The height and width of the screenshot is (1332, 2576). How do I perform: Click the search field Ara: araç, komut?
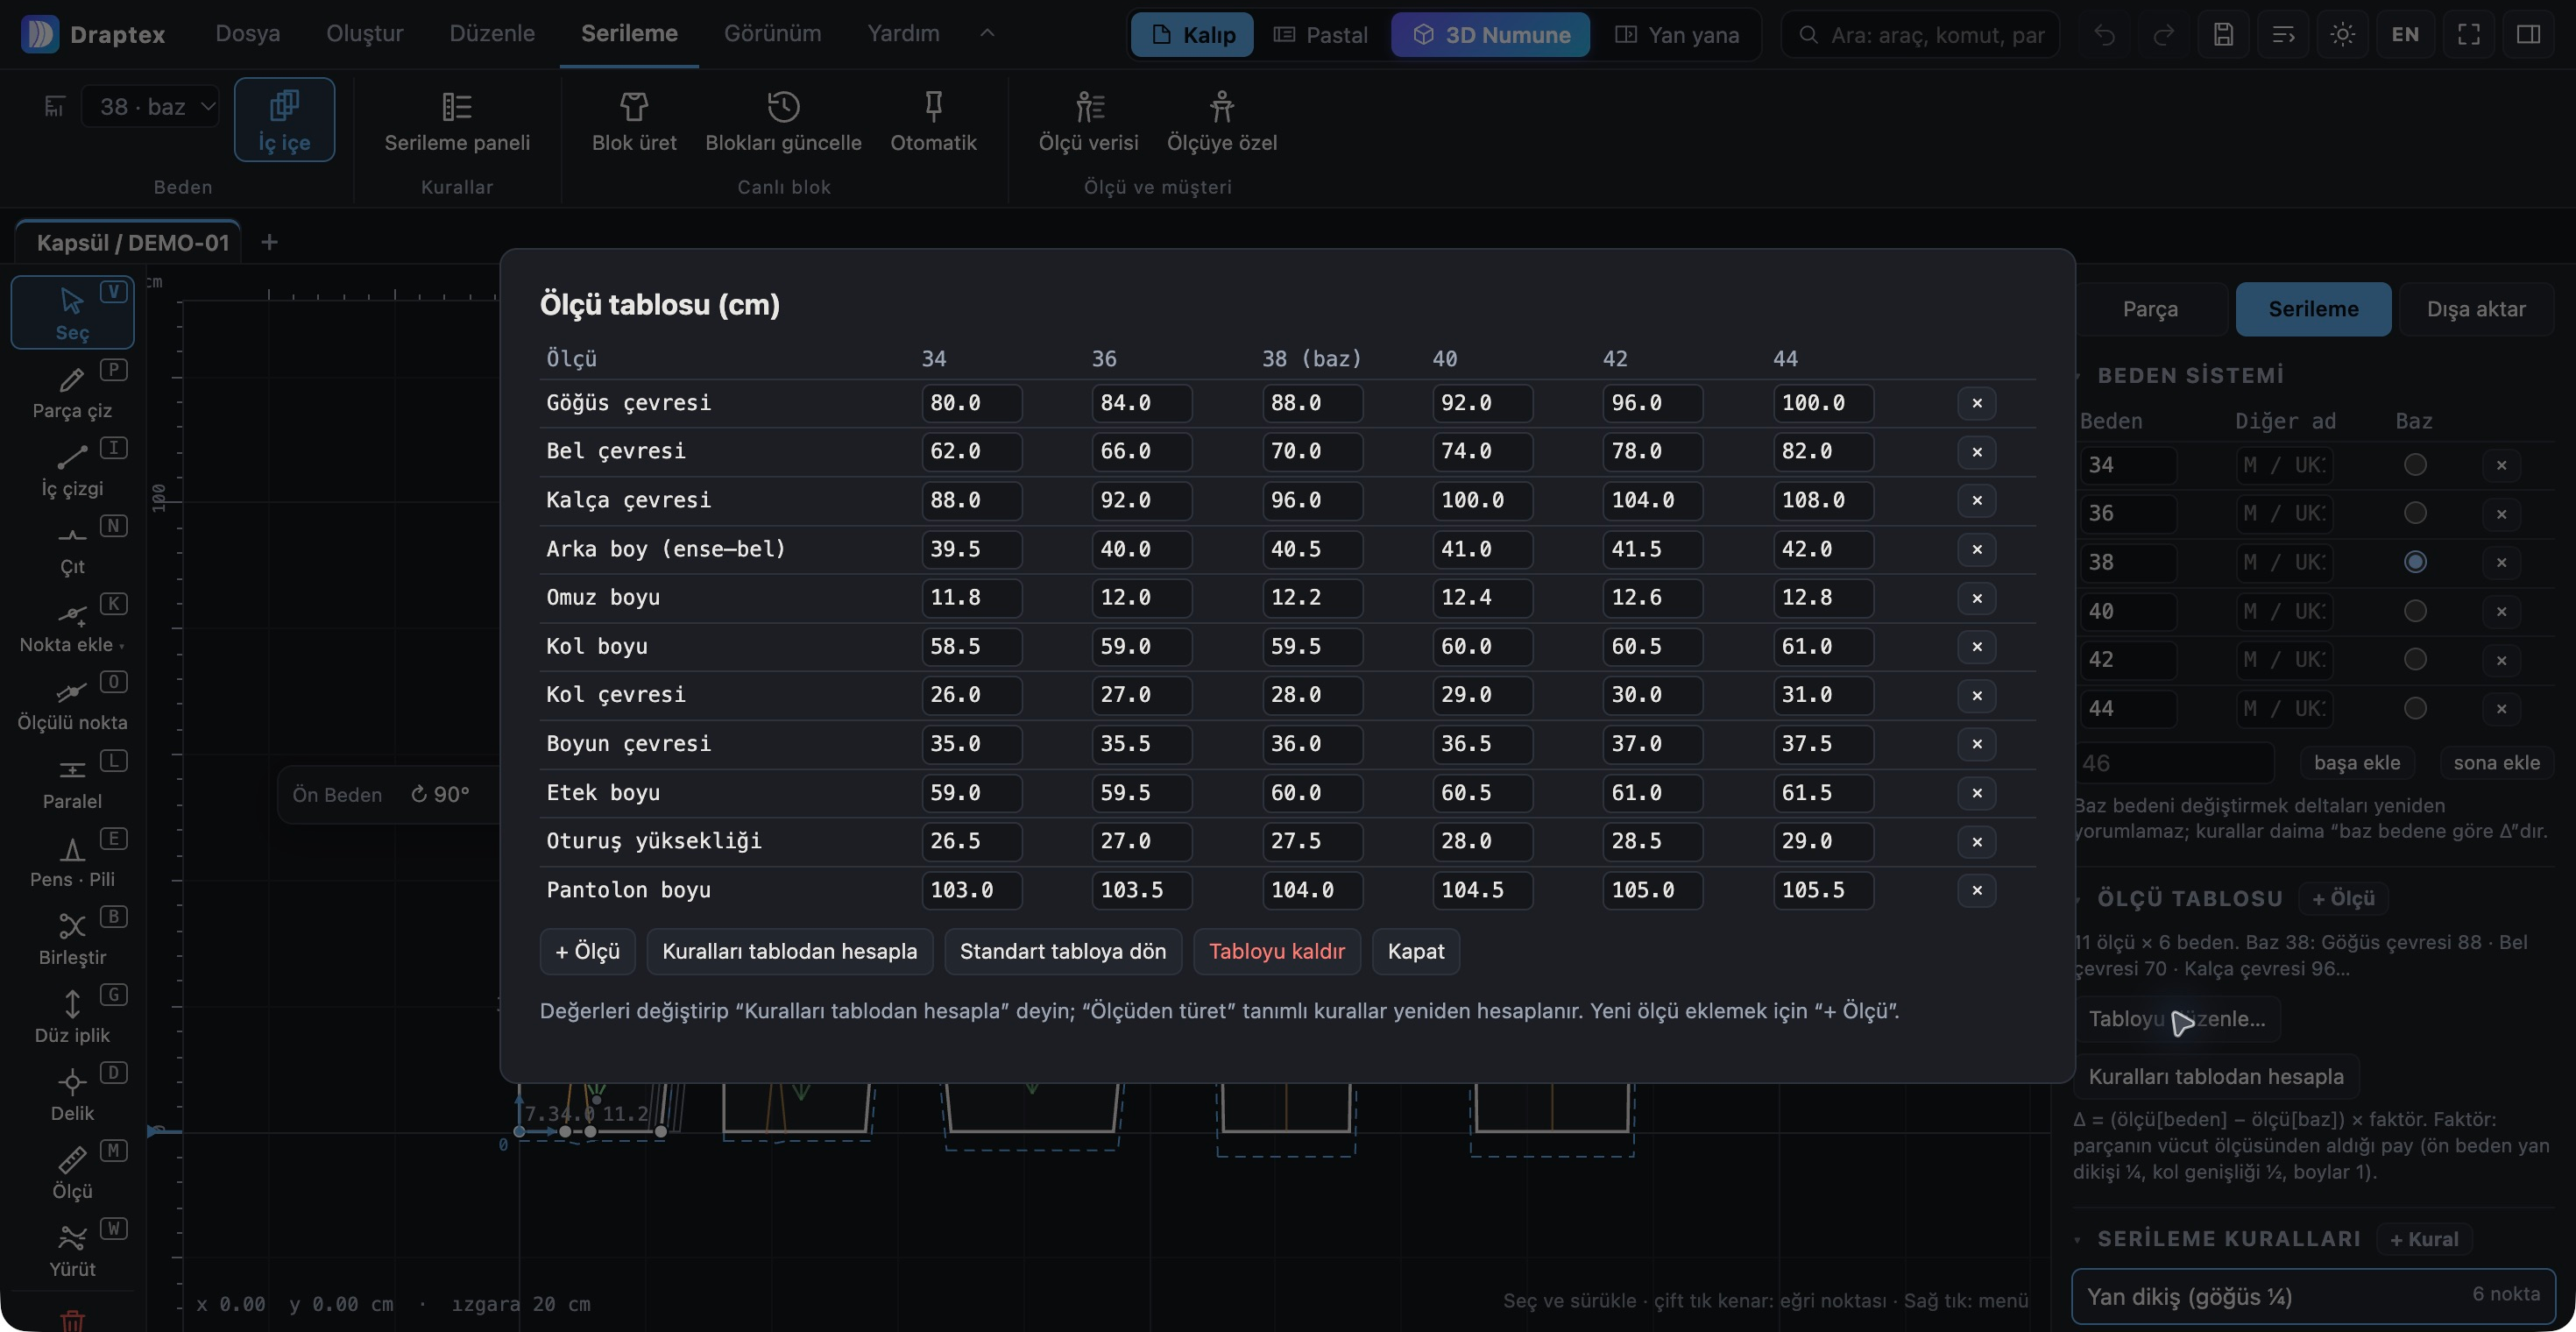1920,35
